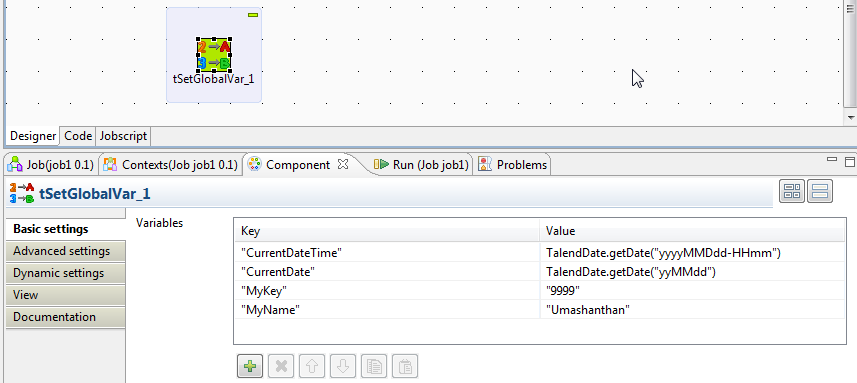This screenshot has width=857, height=383.
Task: Select the Component view tab
Action: 298,164
